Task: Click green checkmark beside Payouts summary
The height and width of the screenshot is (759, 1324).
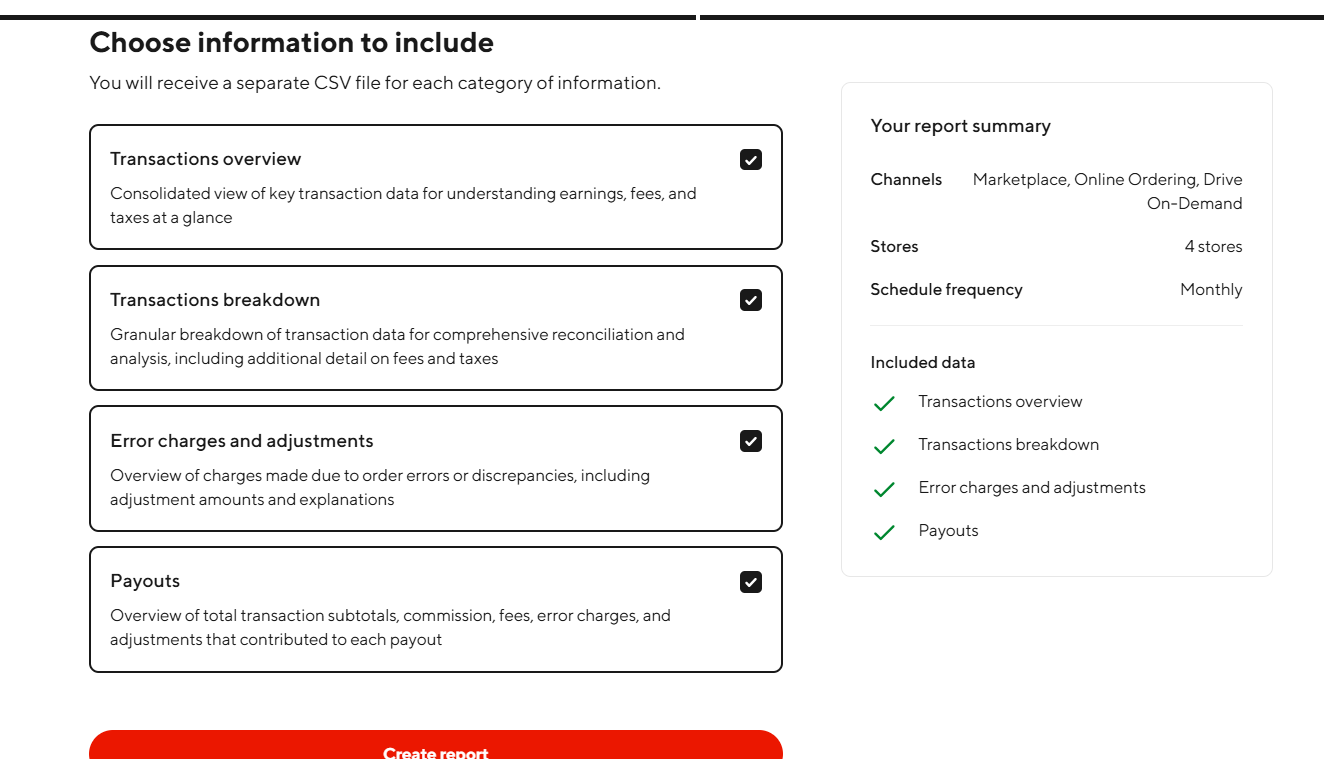Action: (884, 533)
